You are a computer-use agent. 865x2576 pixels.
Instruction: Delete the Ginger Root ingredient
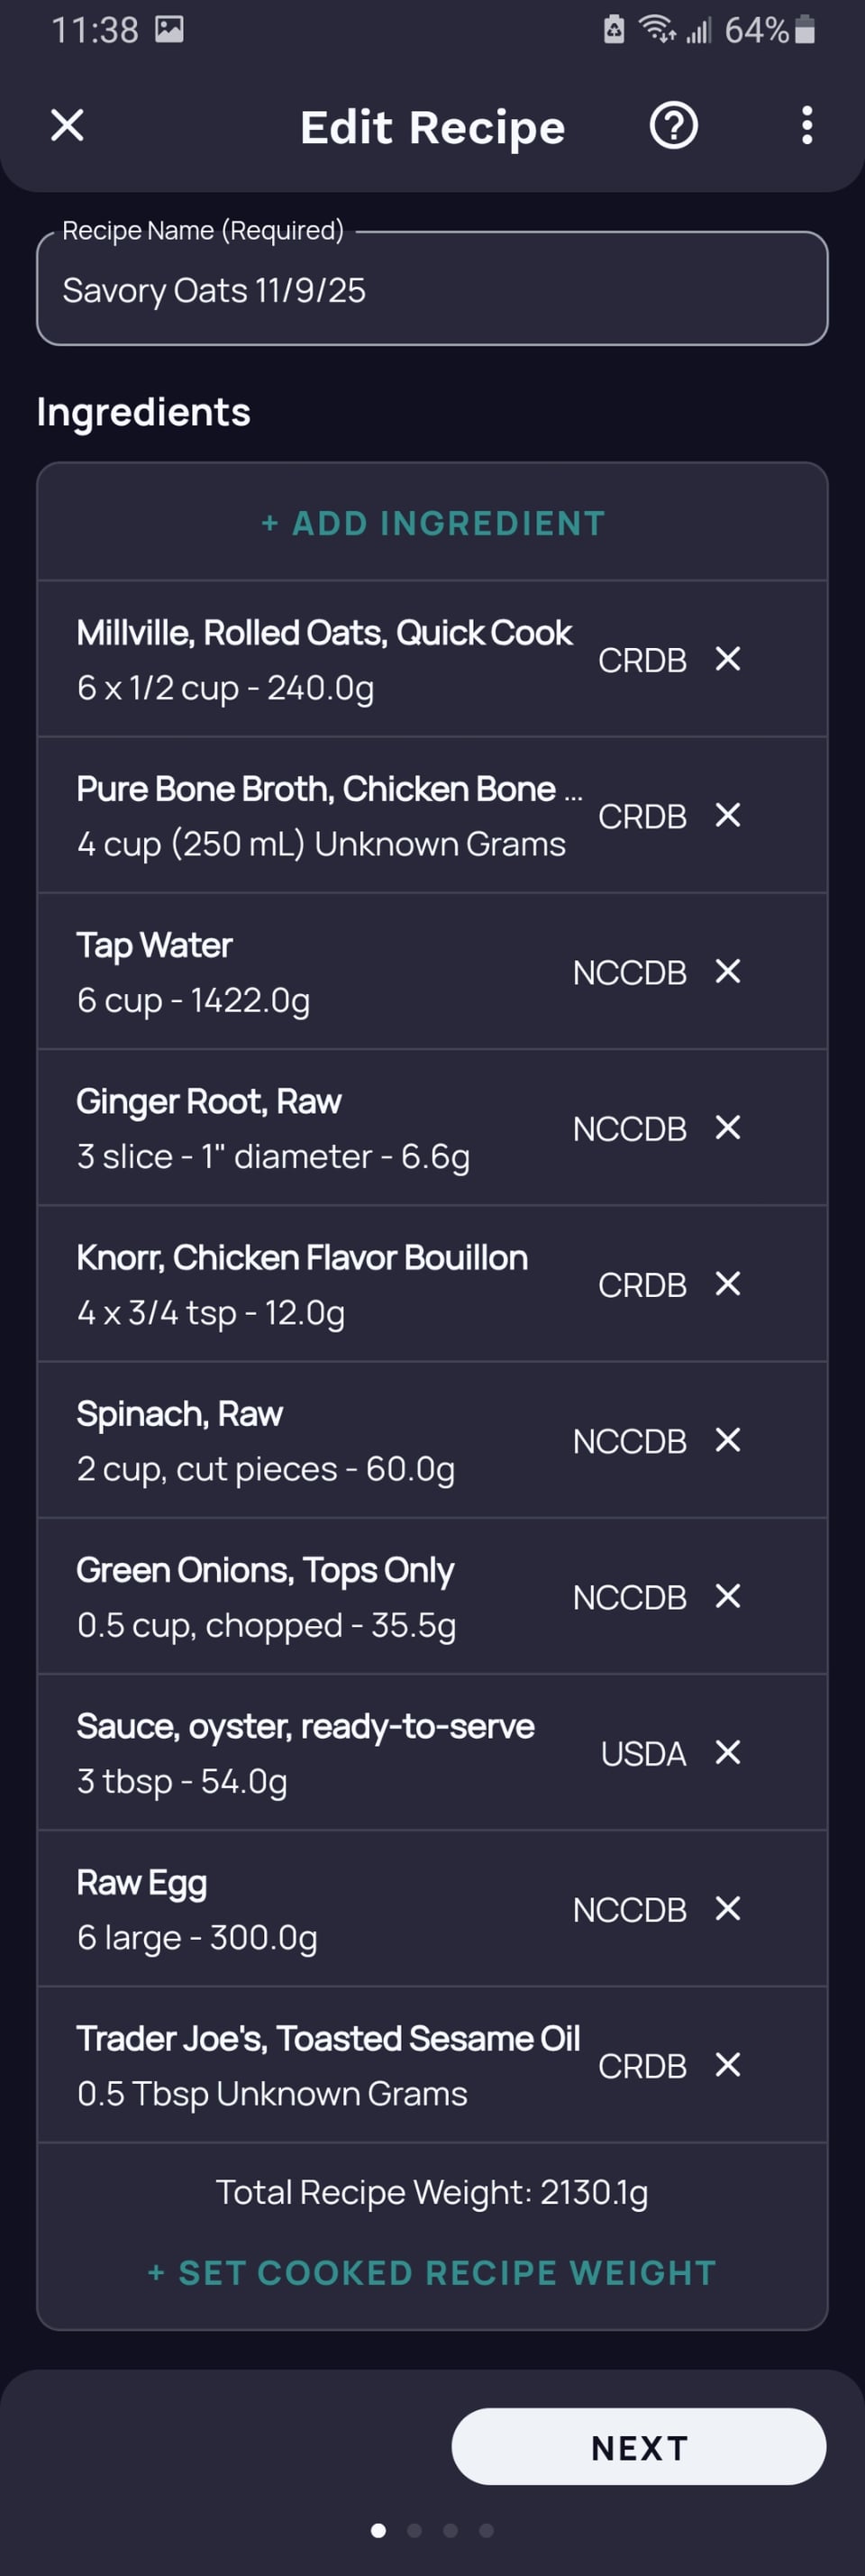click(728, 1127)
